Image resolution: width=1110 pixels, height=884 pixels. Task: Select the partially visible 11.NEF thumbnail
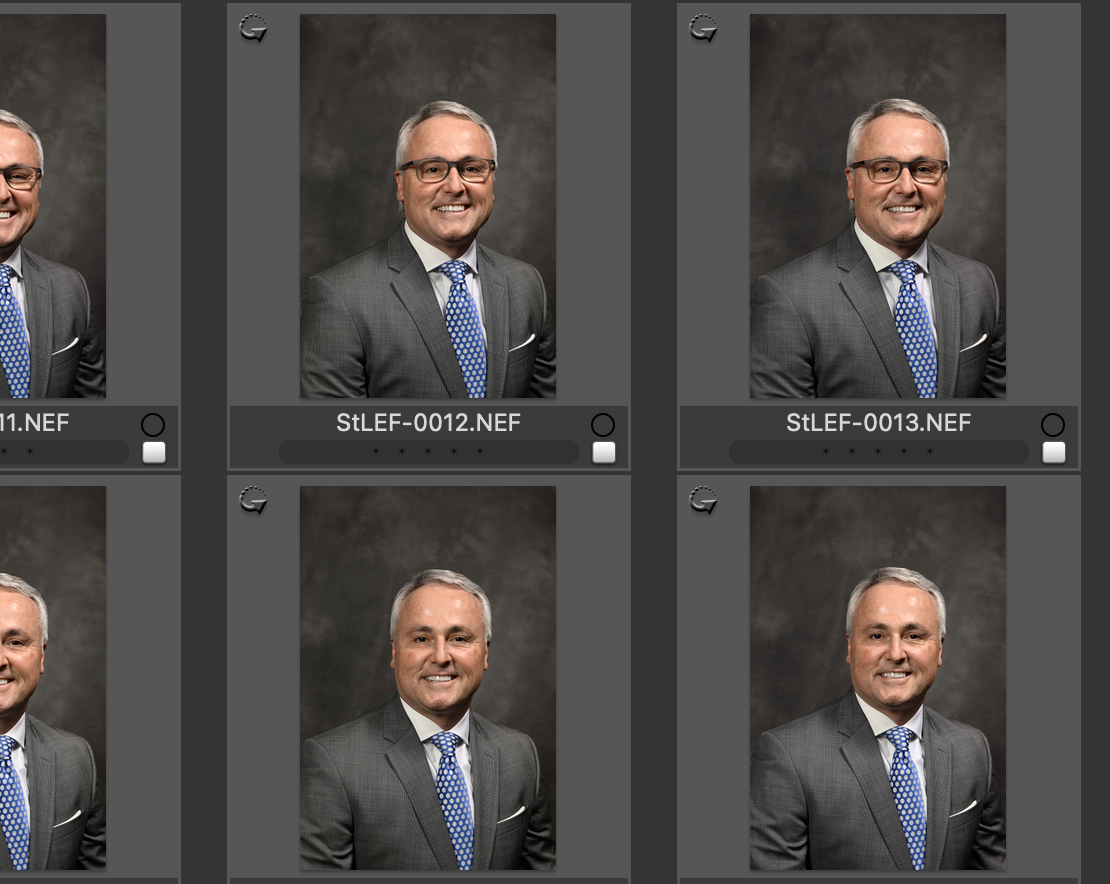pos(53,206)
